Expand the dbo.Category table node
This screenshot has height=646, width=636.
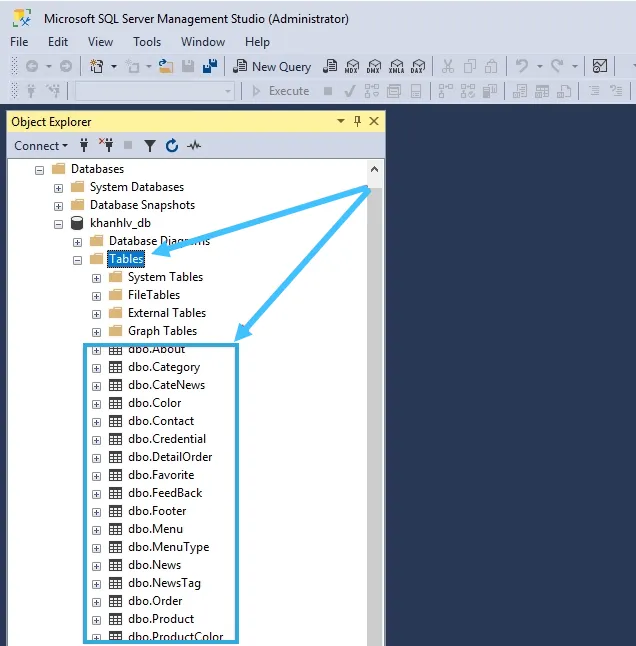(96, 368)
